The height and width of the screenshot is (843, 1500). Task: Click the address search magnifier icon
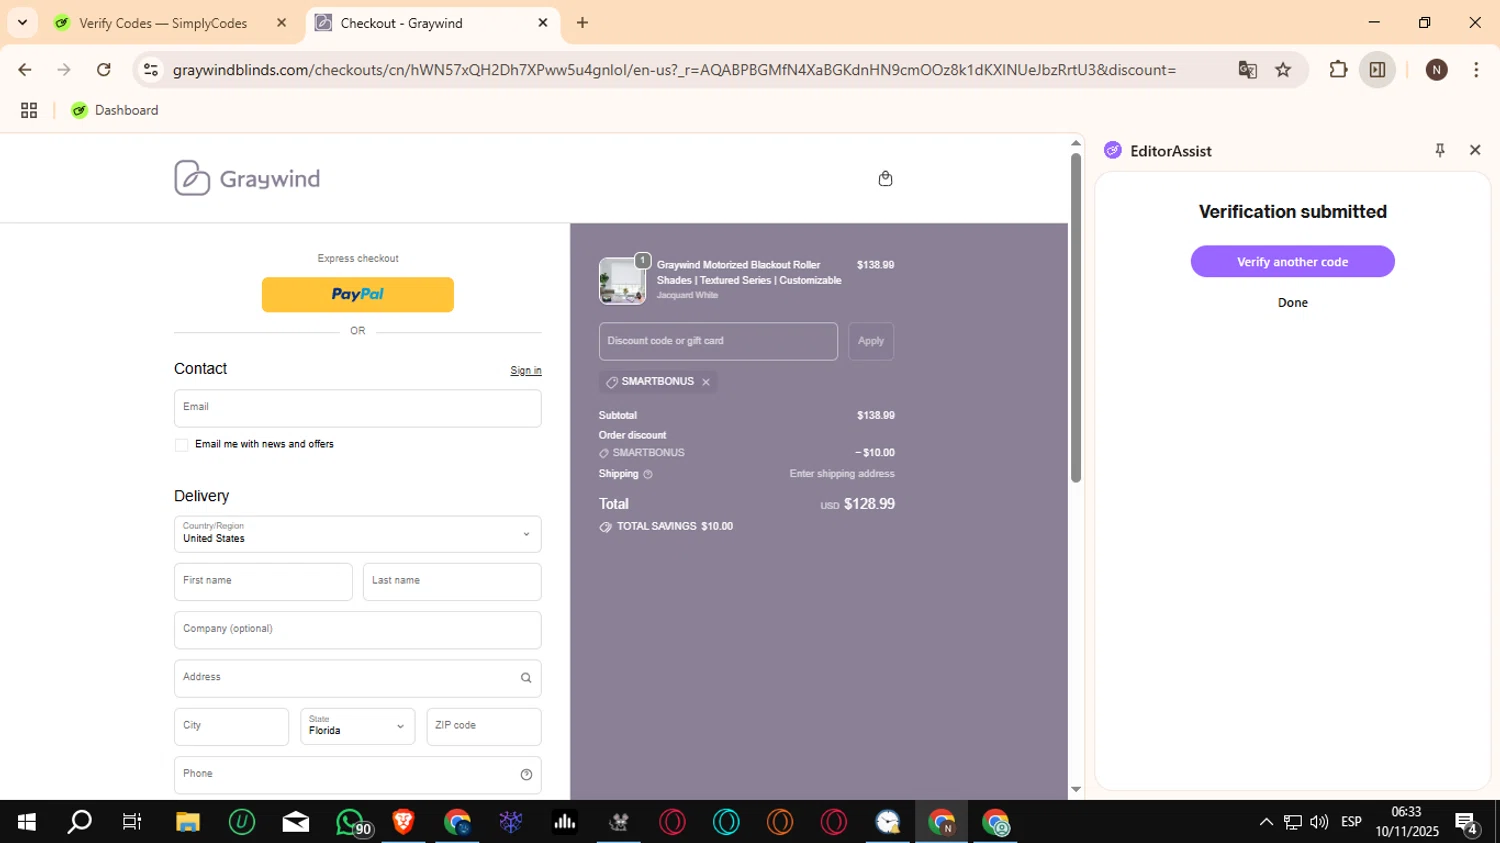pyautogui.click(x=526, y=678)
